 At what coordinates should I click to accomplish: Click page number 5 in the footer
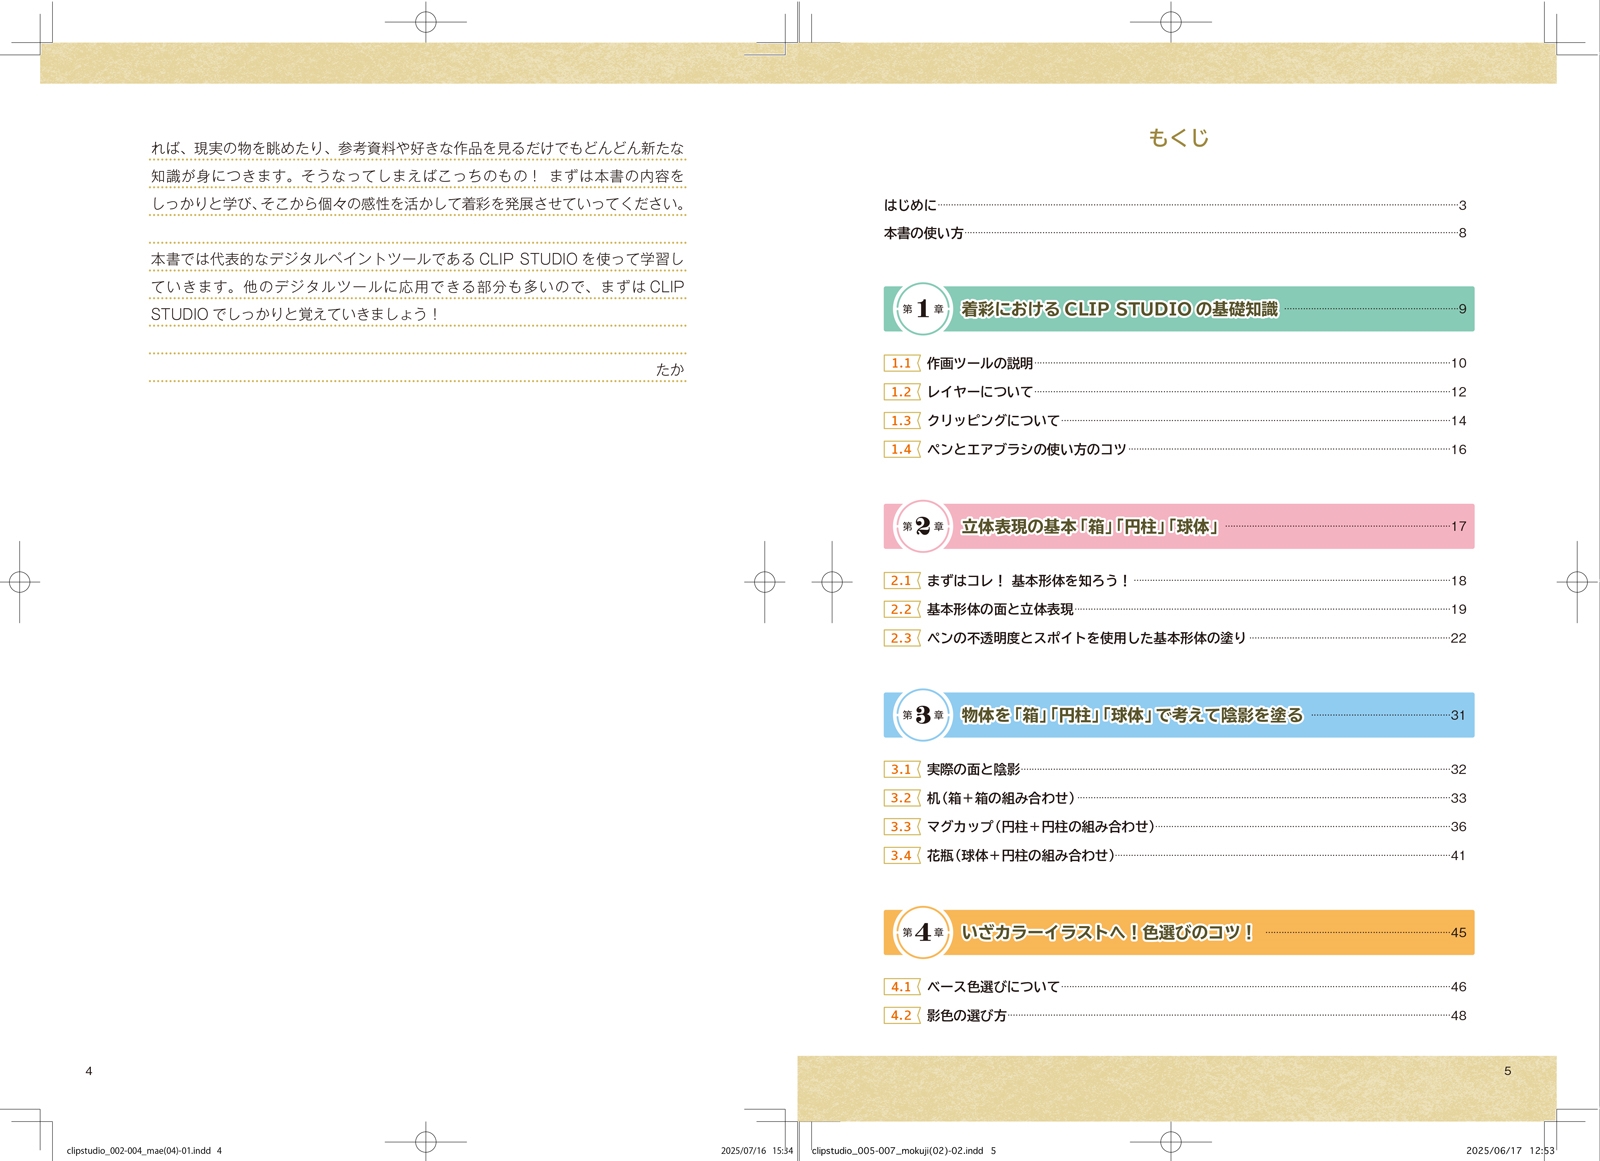(x=1507, y=1071)
